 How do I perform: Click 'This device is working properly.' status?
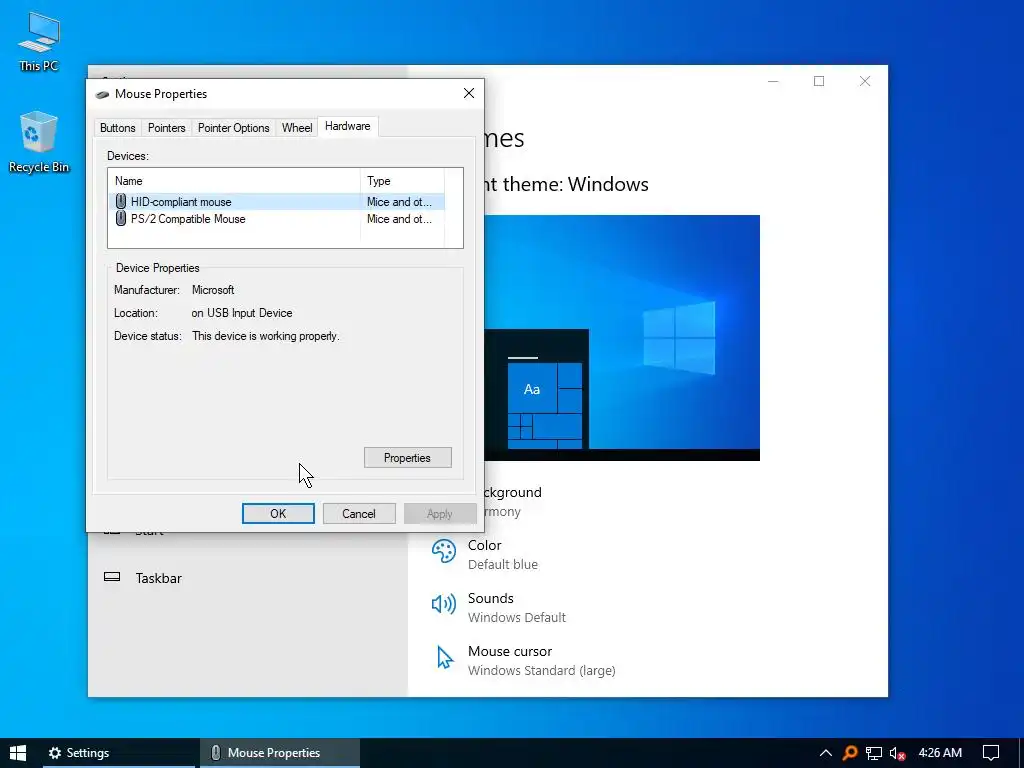[266, 336]
